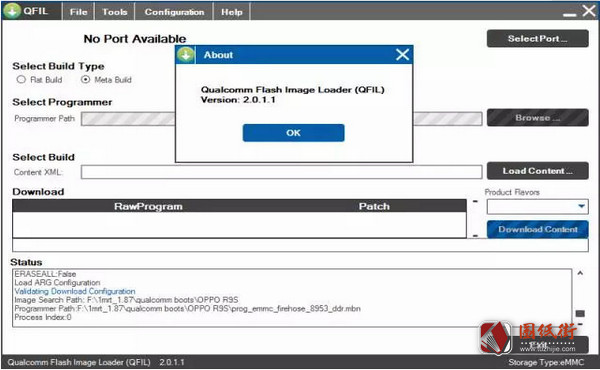Select the Meta Build radio option
Viewport: 600px width, 370px height.
coord(86,80)
